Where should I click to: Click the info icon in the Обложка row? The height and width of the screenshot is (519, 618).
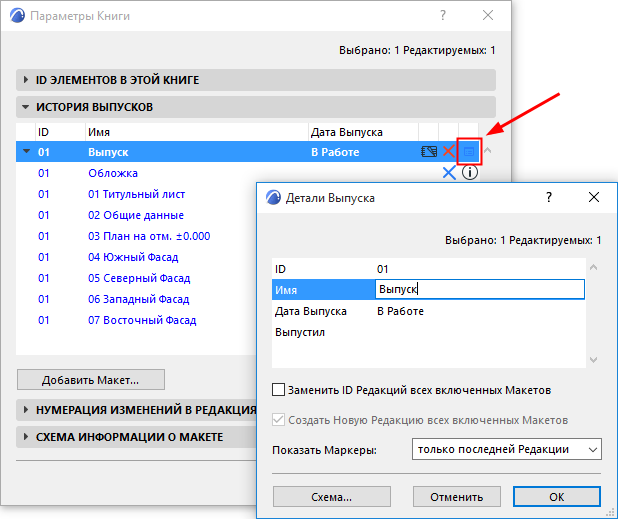click(x=469, y=172)
